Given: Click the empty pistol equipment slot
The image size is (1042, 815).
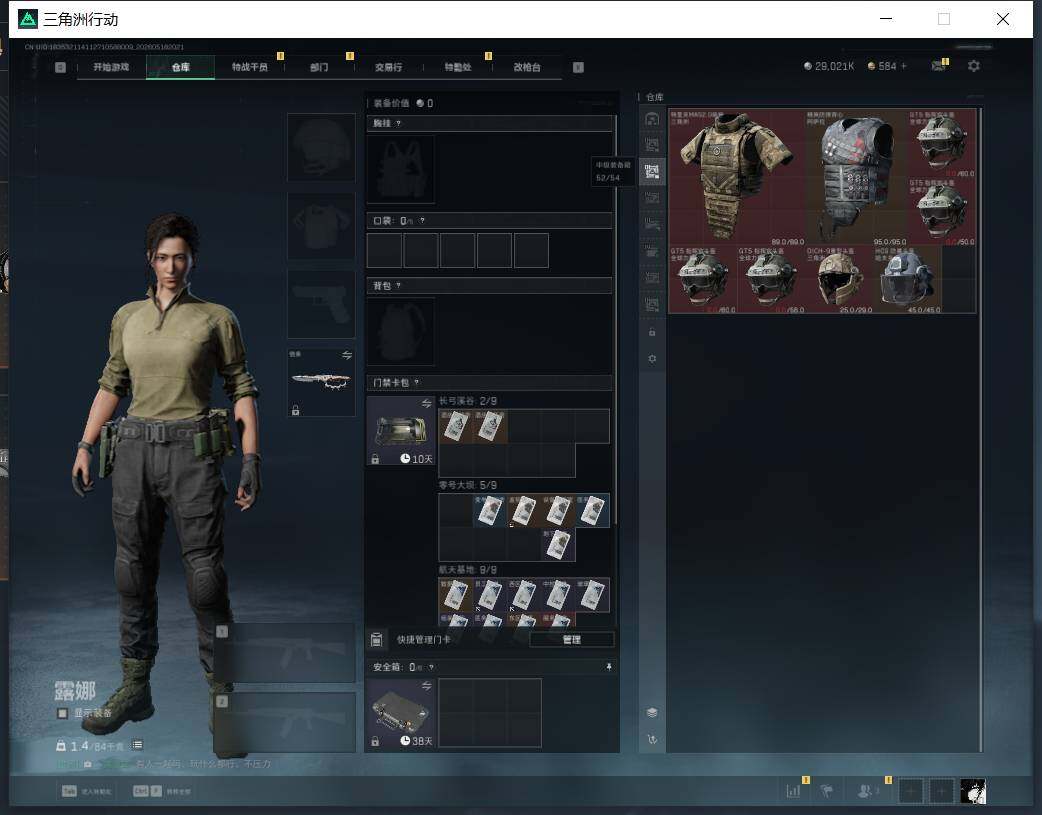Looking at the screenshot, I should point(321,304).
